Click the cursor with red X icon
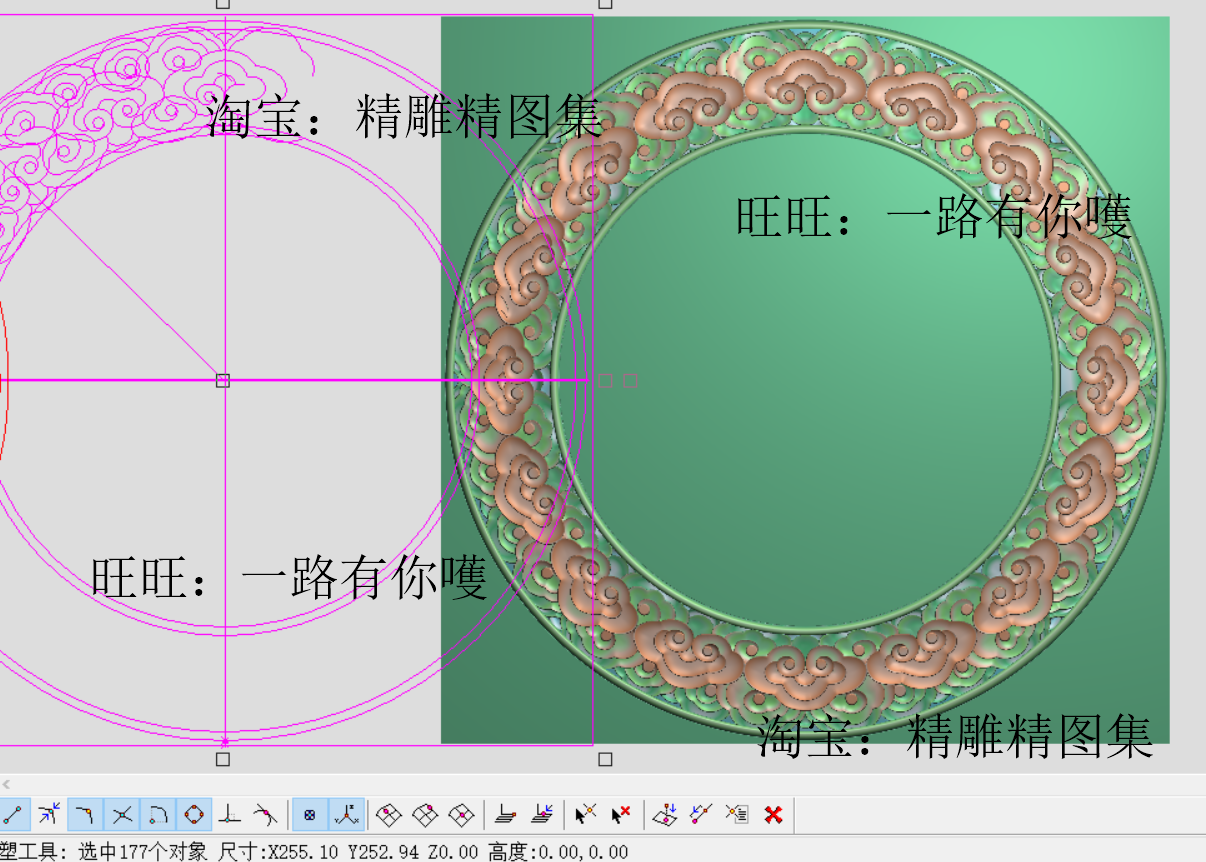This screenshot has height=862, width=1206. point(621,815)
